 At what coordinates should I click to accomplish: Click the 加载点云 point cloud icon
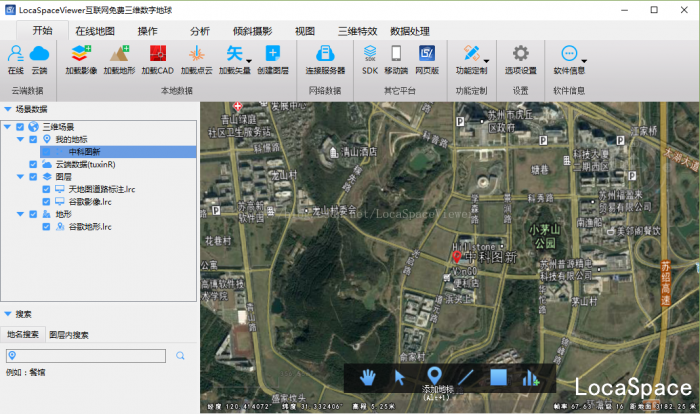(x=196, y=53)
